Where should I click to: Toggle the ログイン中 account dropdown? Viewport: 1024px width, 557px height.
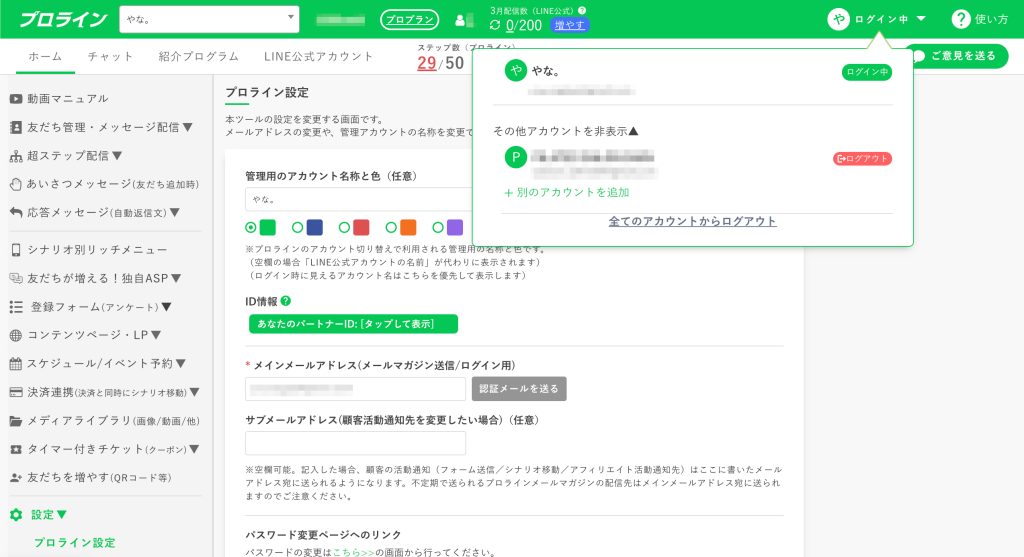pos(876,19)
